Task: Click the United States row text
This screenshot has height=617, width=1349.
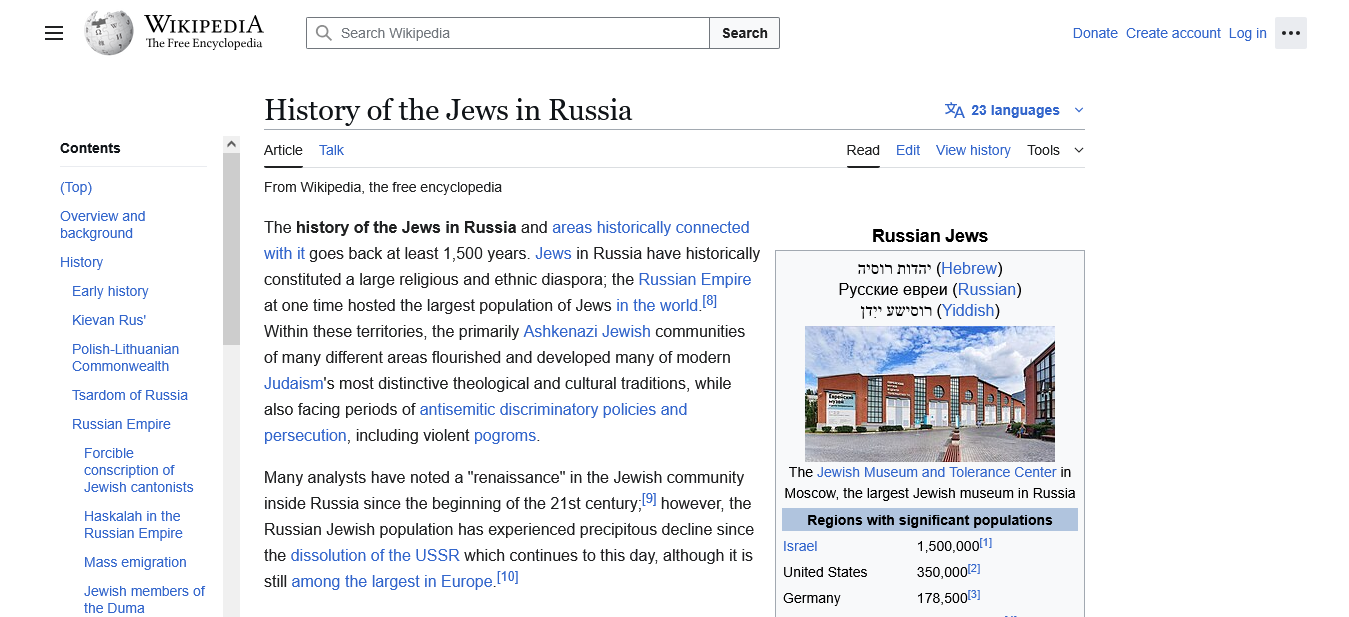Action: coord(825,572)
